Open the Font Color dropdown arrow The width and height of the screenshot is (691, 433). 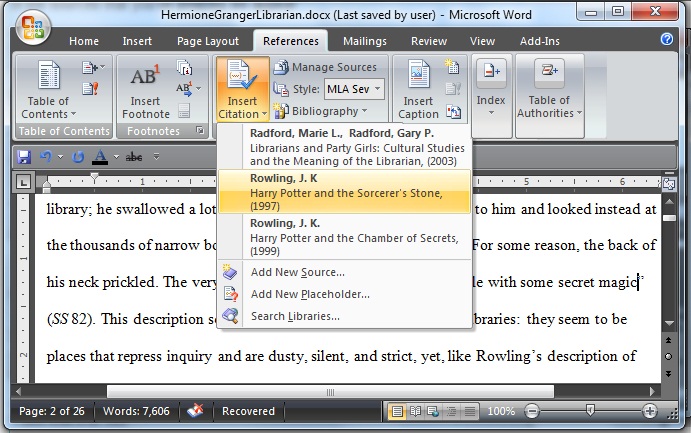116,156
